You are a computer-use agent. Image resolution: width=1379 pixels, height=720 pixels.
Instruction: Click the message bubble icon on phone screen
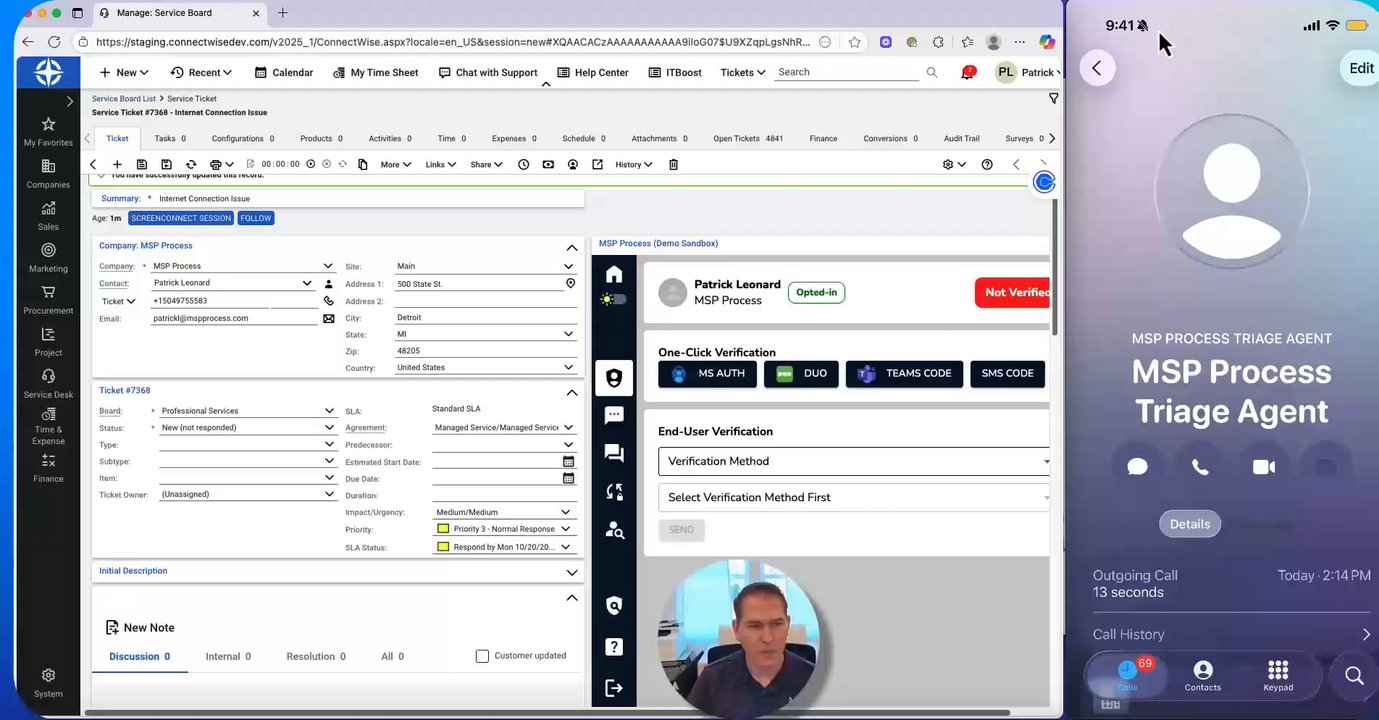coord(1137,467)
